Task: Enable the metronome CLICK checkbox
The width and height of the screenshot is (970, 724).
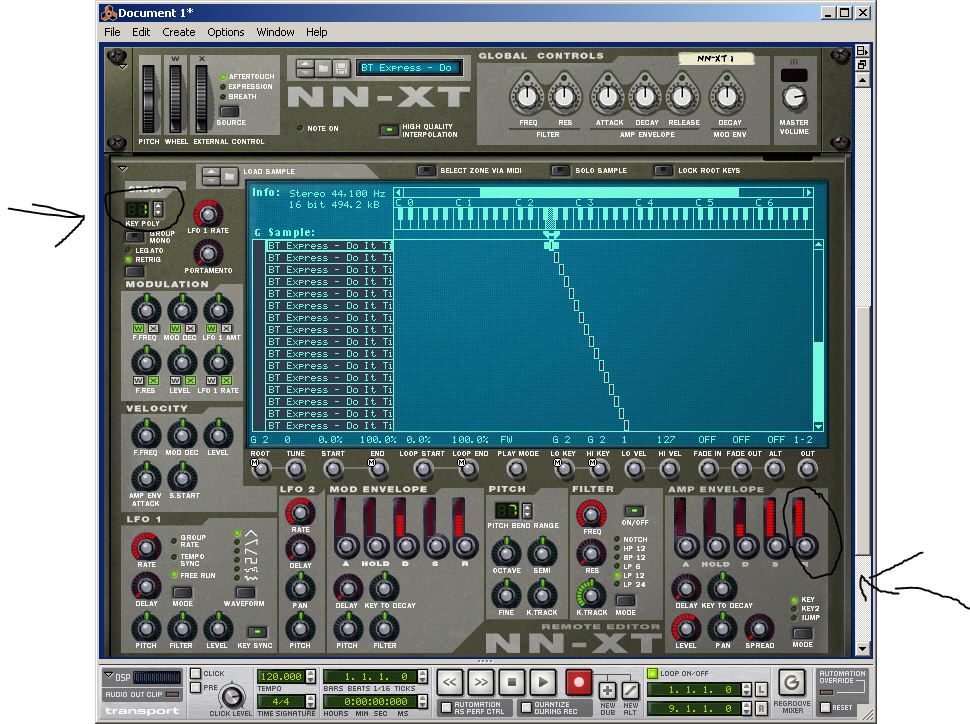Action: point(195,673)
